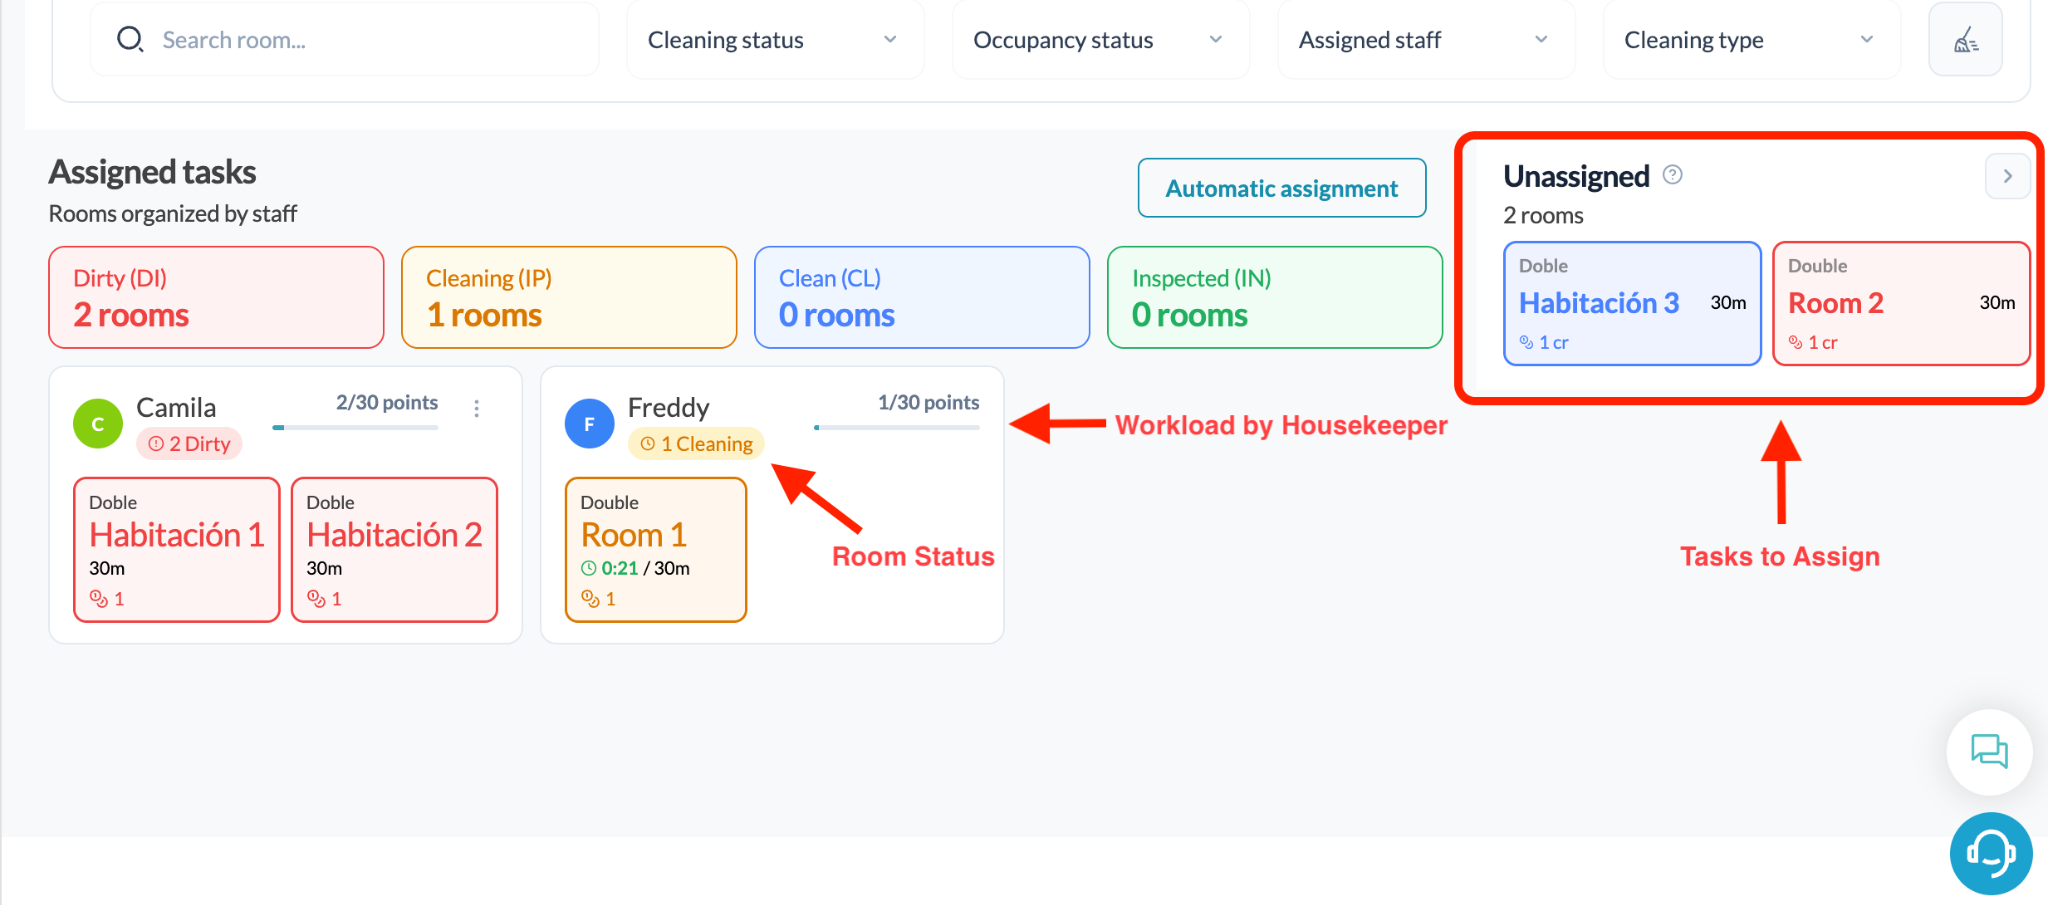This screenshot has width=2048, height=905.
Task: Click the broom cleaning icon button
Action: (x=1965, y=40)
